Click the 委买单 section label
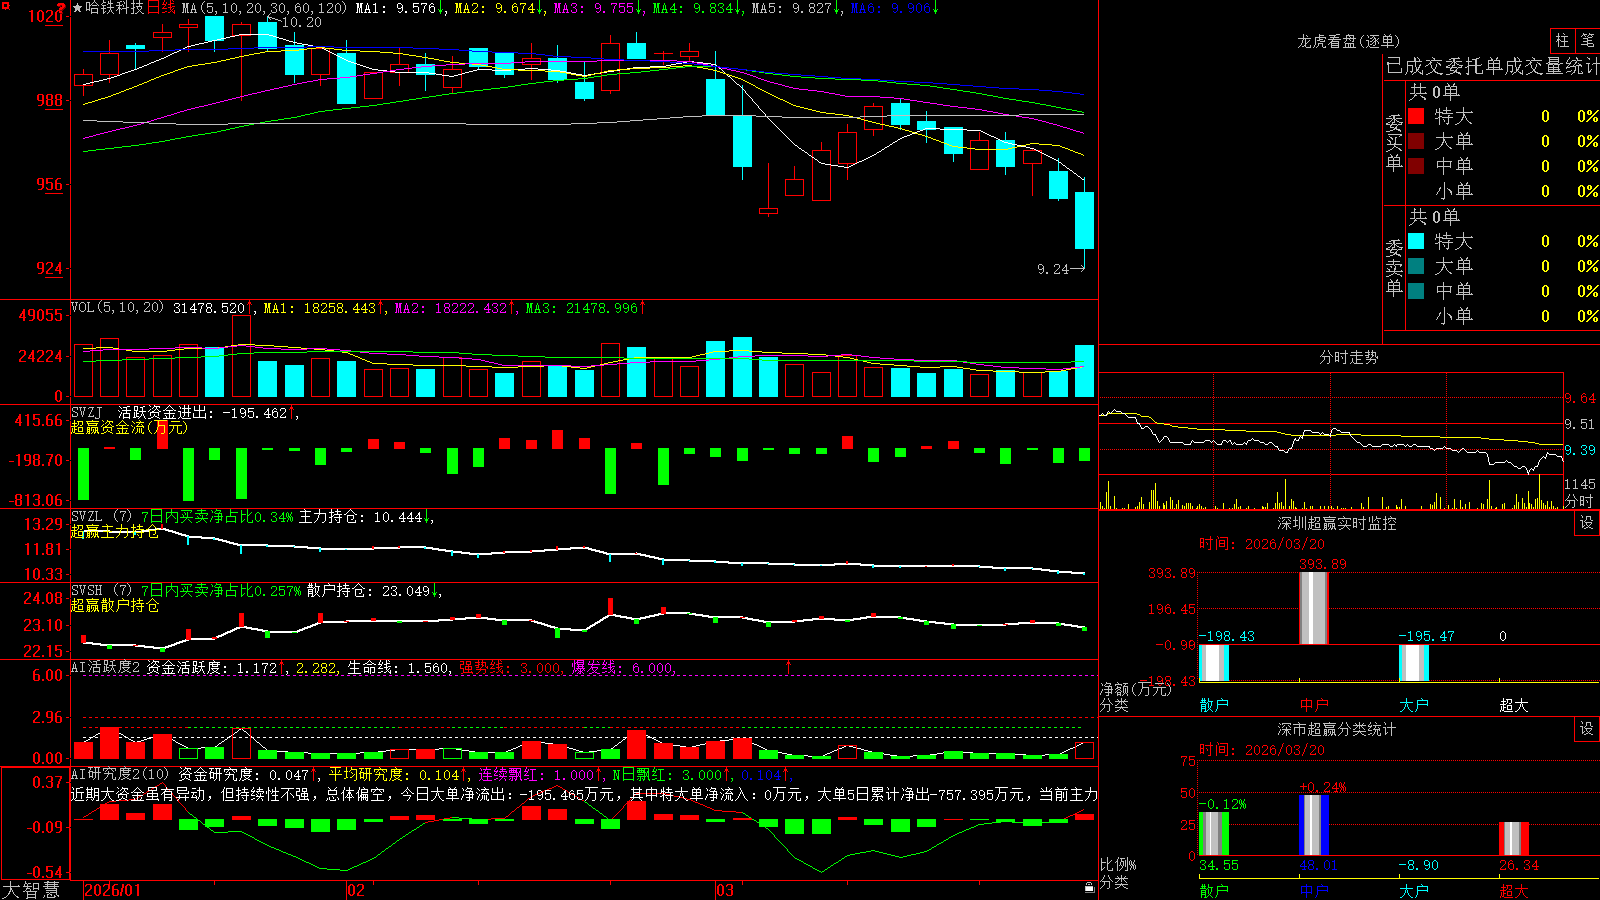This screenshot has height=900, width=1600. [x=1394, y=143]
